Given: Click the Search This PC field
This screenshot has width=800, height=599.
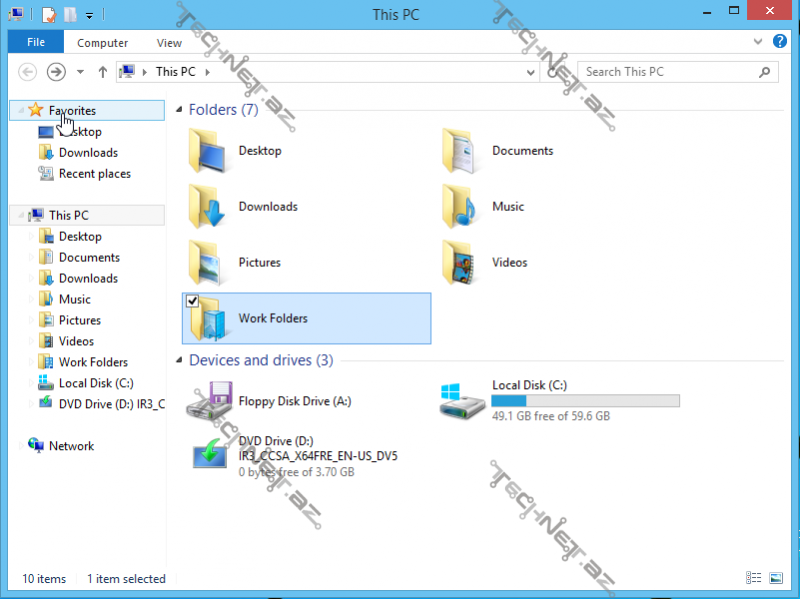Looking at the screenshot, I should (x=668, y=72).
